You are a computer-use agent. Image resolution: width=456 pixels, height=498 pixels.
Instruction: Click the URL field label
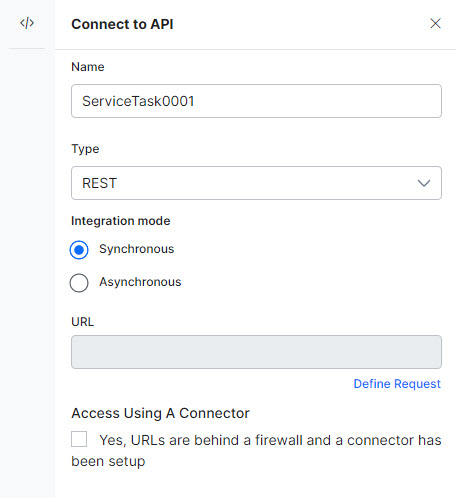coord(83,322)
